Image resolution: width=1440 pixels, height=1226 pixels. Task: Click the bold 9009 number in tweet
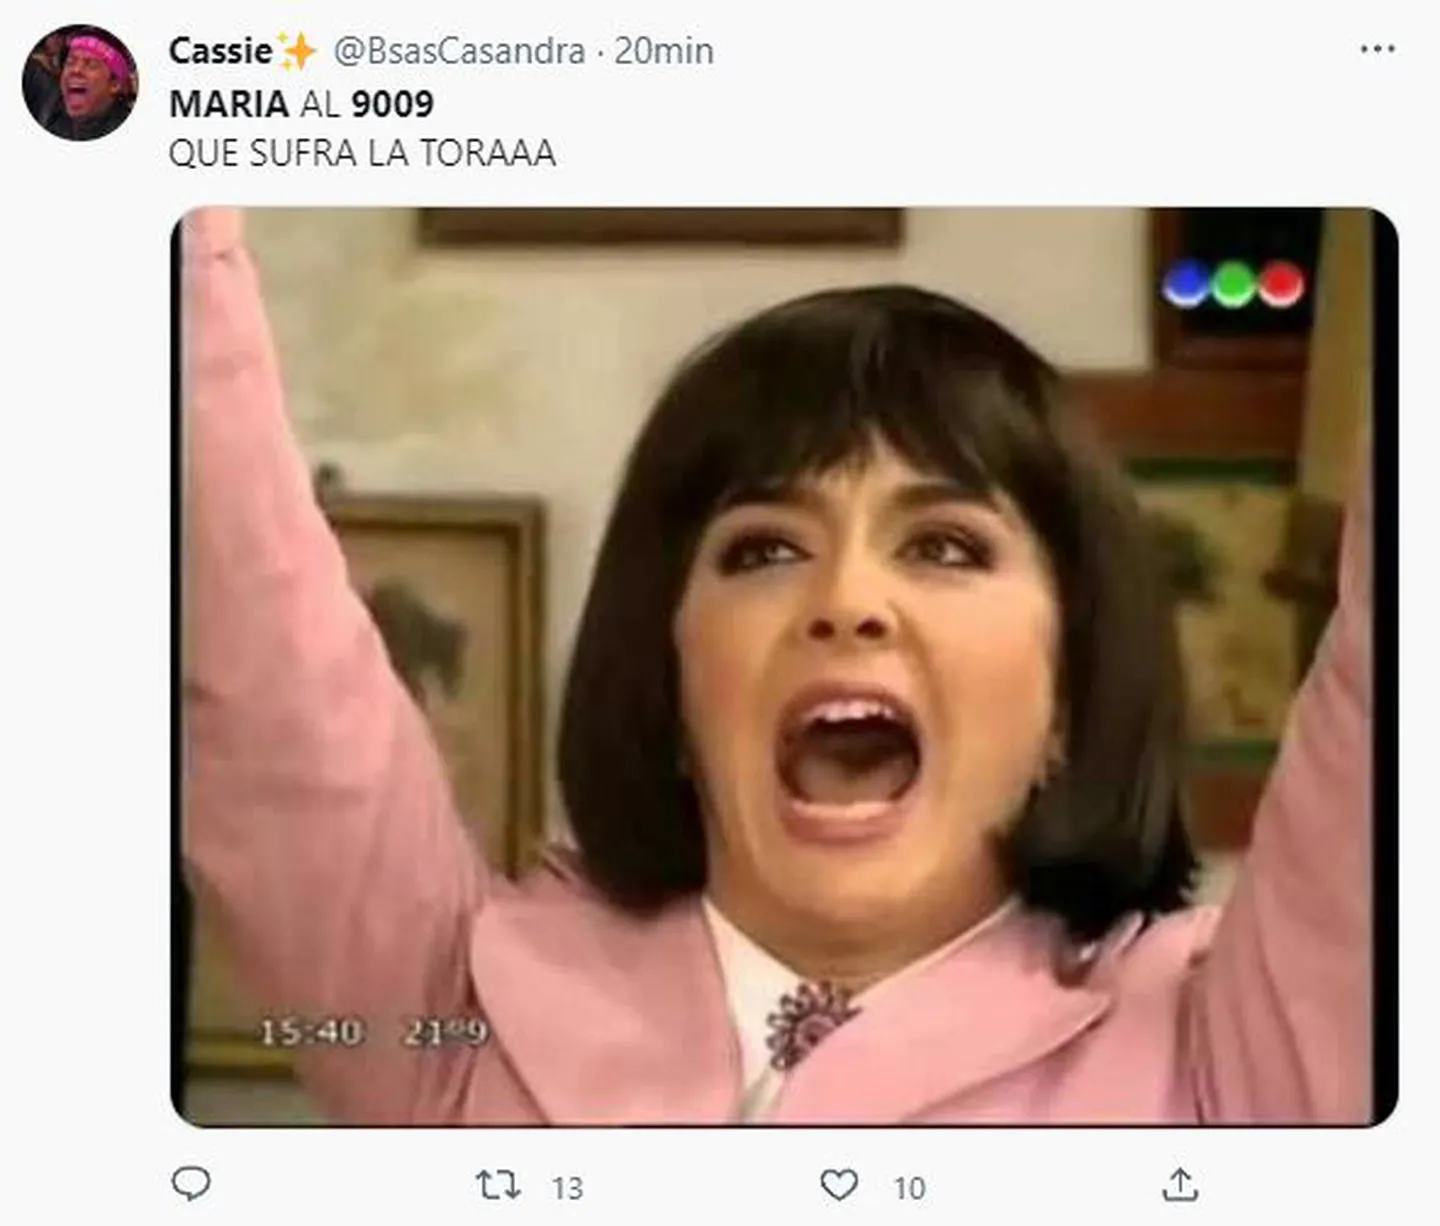[x=392, y=104]
